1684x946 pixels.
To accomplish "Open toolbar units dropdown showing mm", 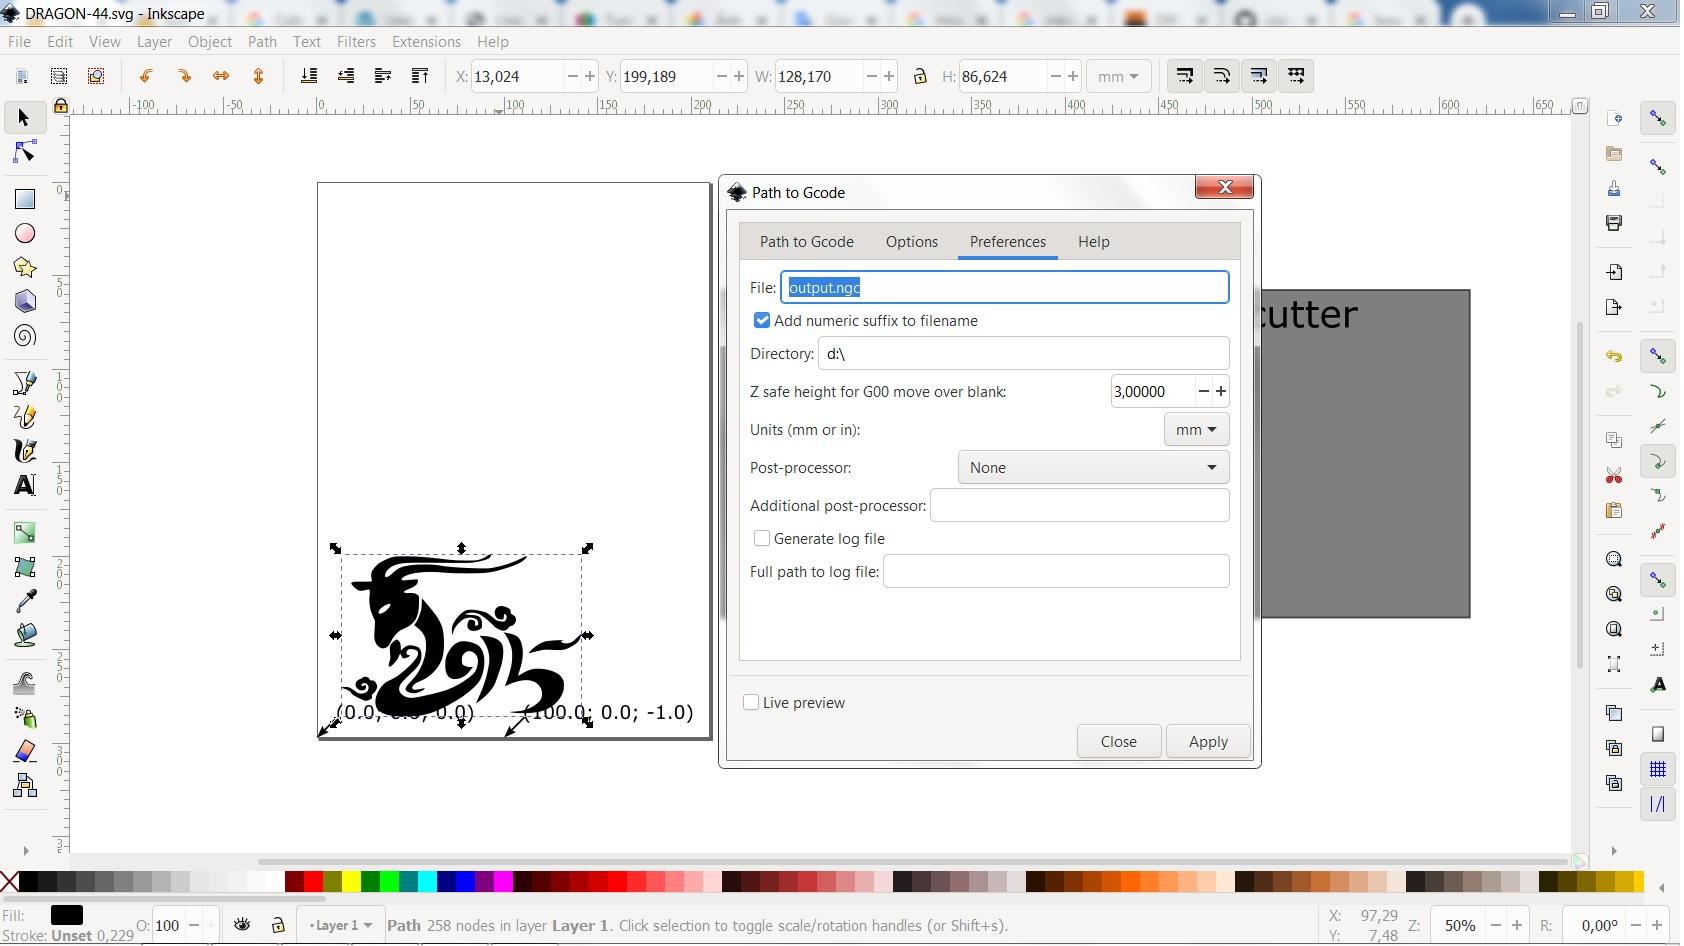I will [1118, 76].
